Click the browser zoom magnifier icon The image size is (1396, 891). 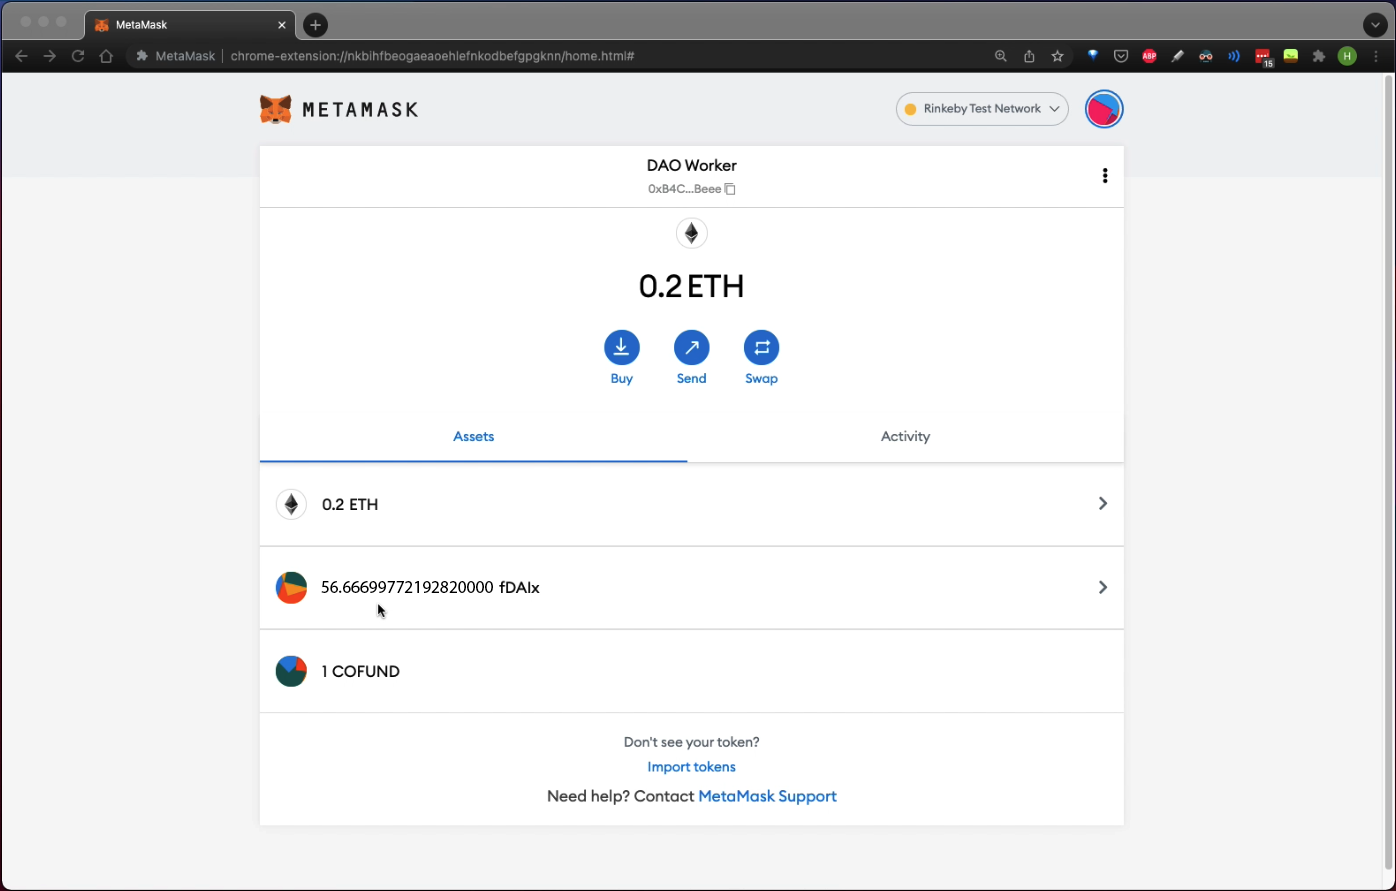tap(1000, 56)
